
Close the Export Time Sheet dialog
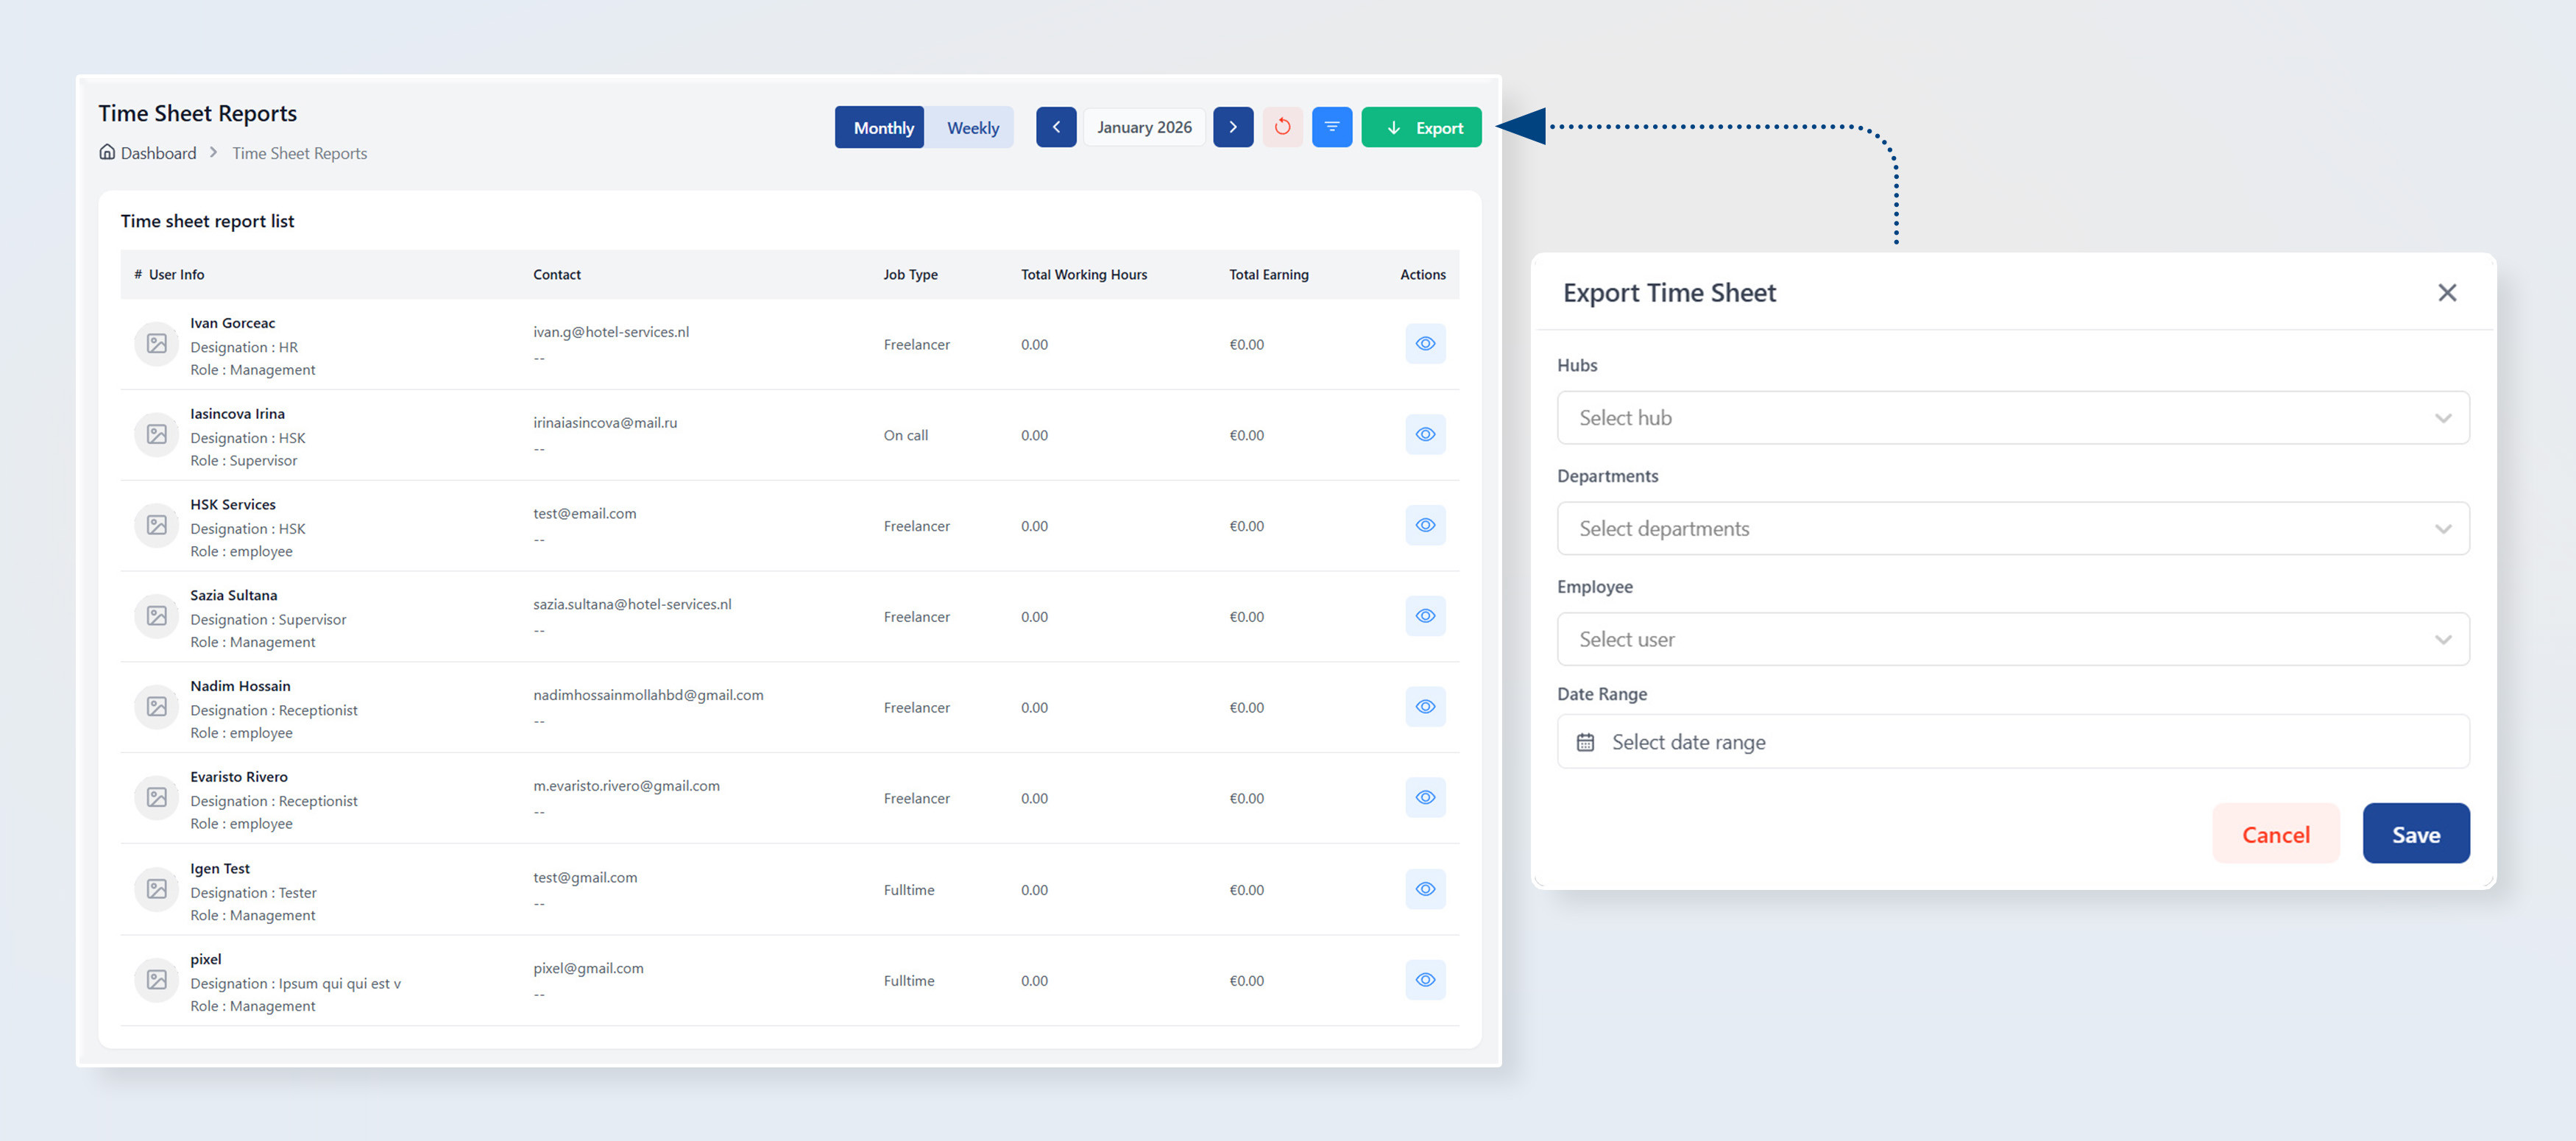coord(2448,292)
